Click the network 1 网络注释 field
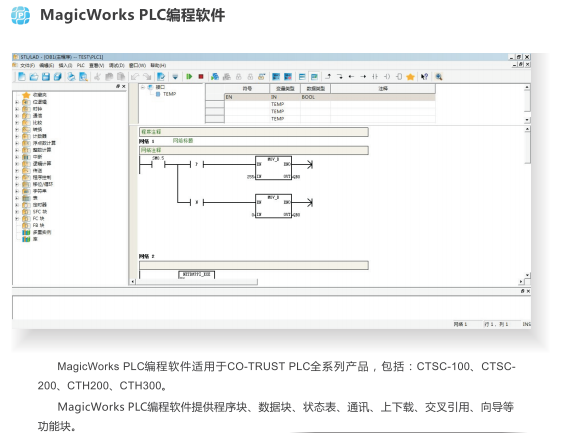The image size is (569, 433). coord(254,150)
